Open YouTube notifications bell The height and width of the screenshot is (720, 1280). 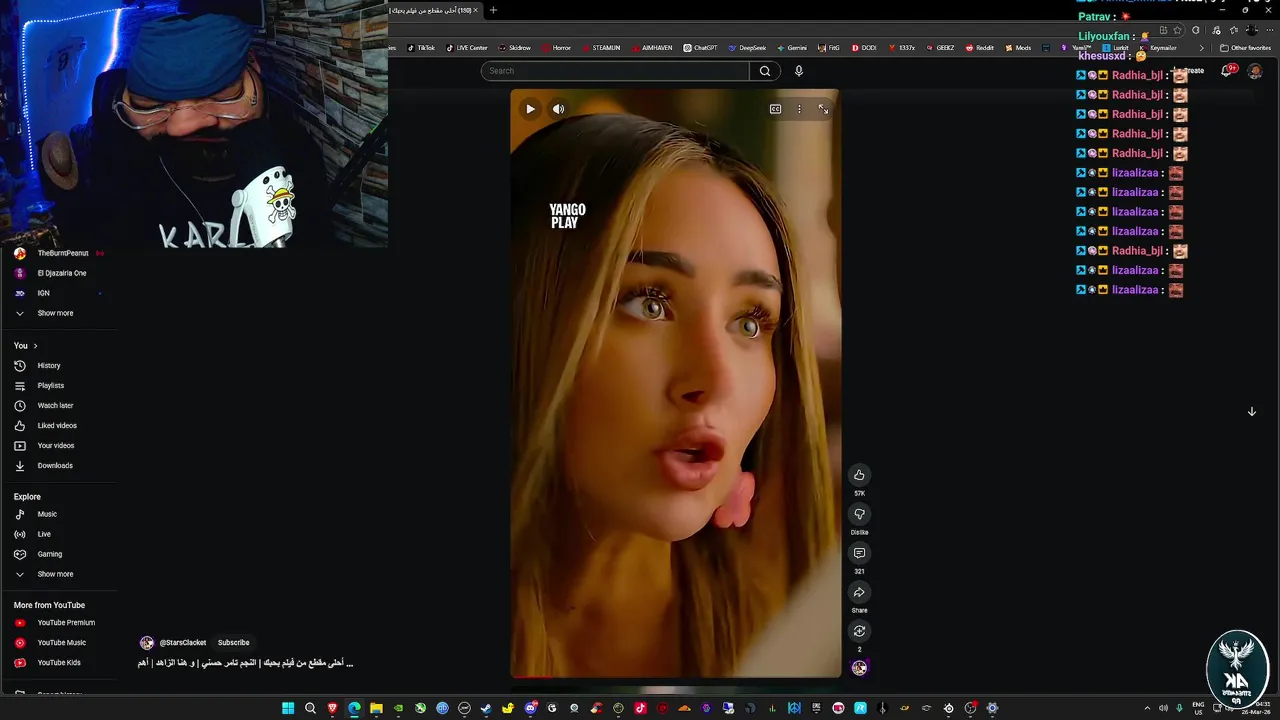tap(1226, 71)
